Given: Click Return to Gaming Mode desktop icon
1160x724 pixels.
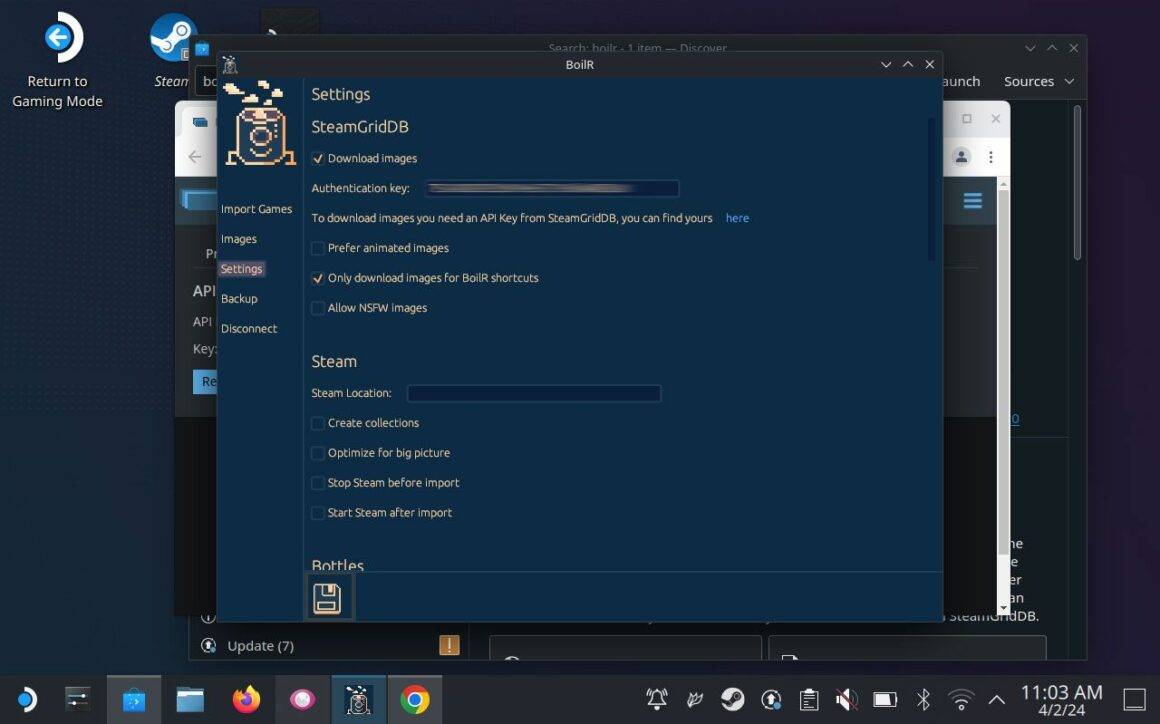Looking at the screenshot, I should pyautogui.click(x=58, y=61).
